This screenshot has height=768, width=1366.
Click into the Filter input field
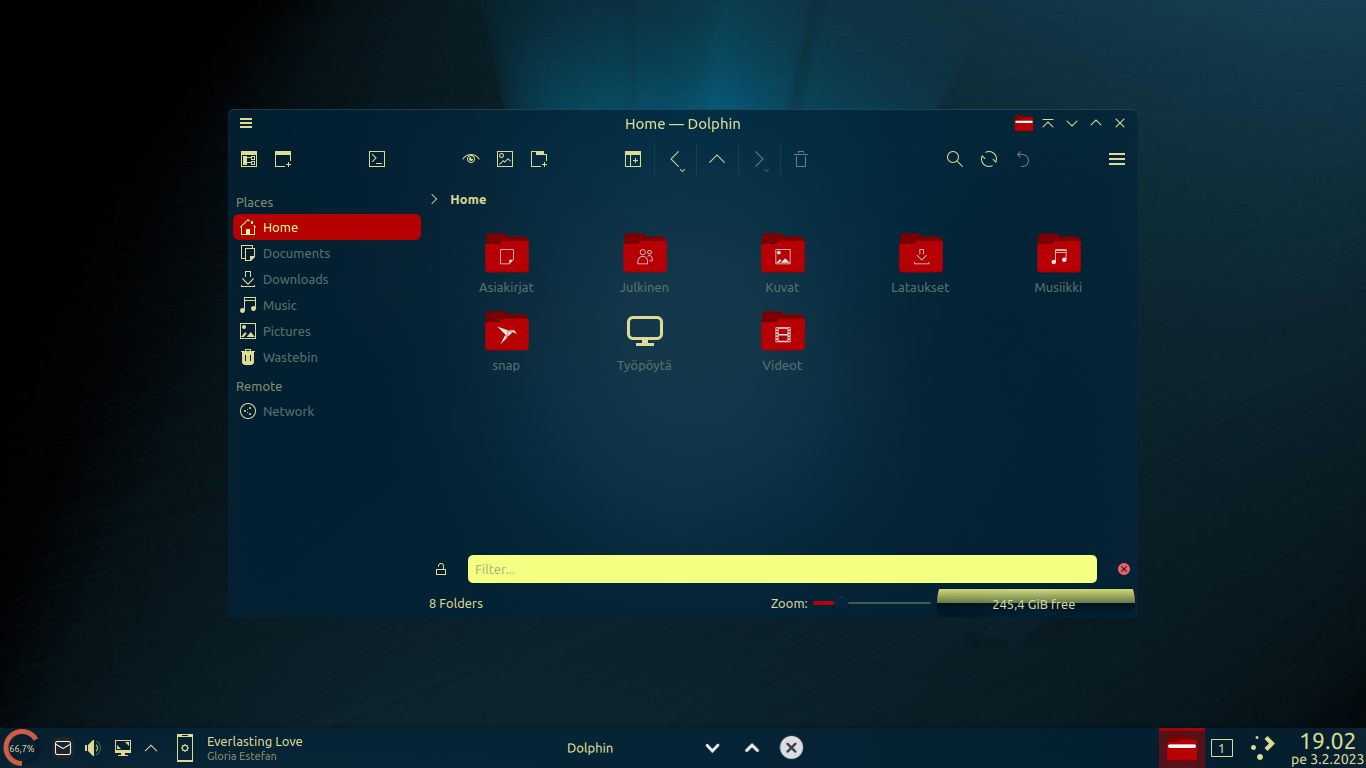(782, 569)
